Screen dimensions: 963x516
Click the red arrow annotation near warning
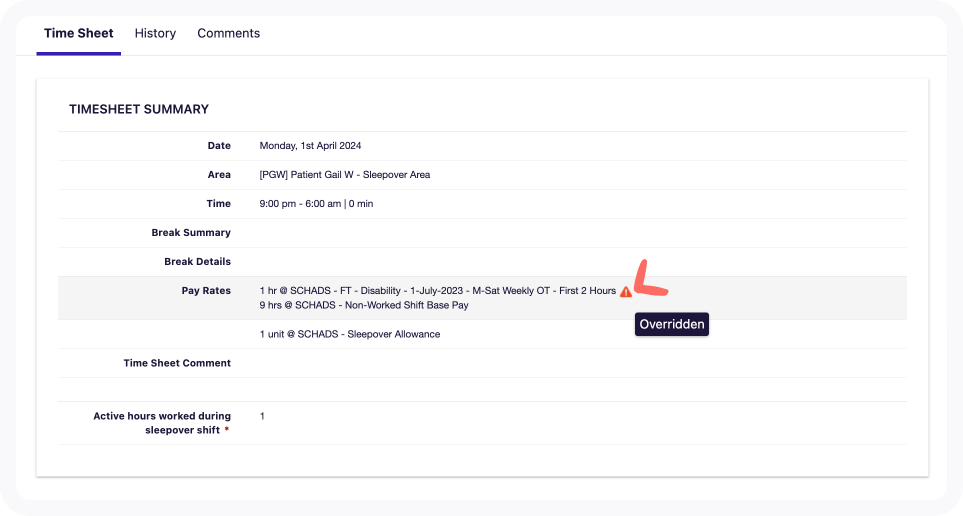(x=651, y=285)
